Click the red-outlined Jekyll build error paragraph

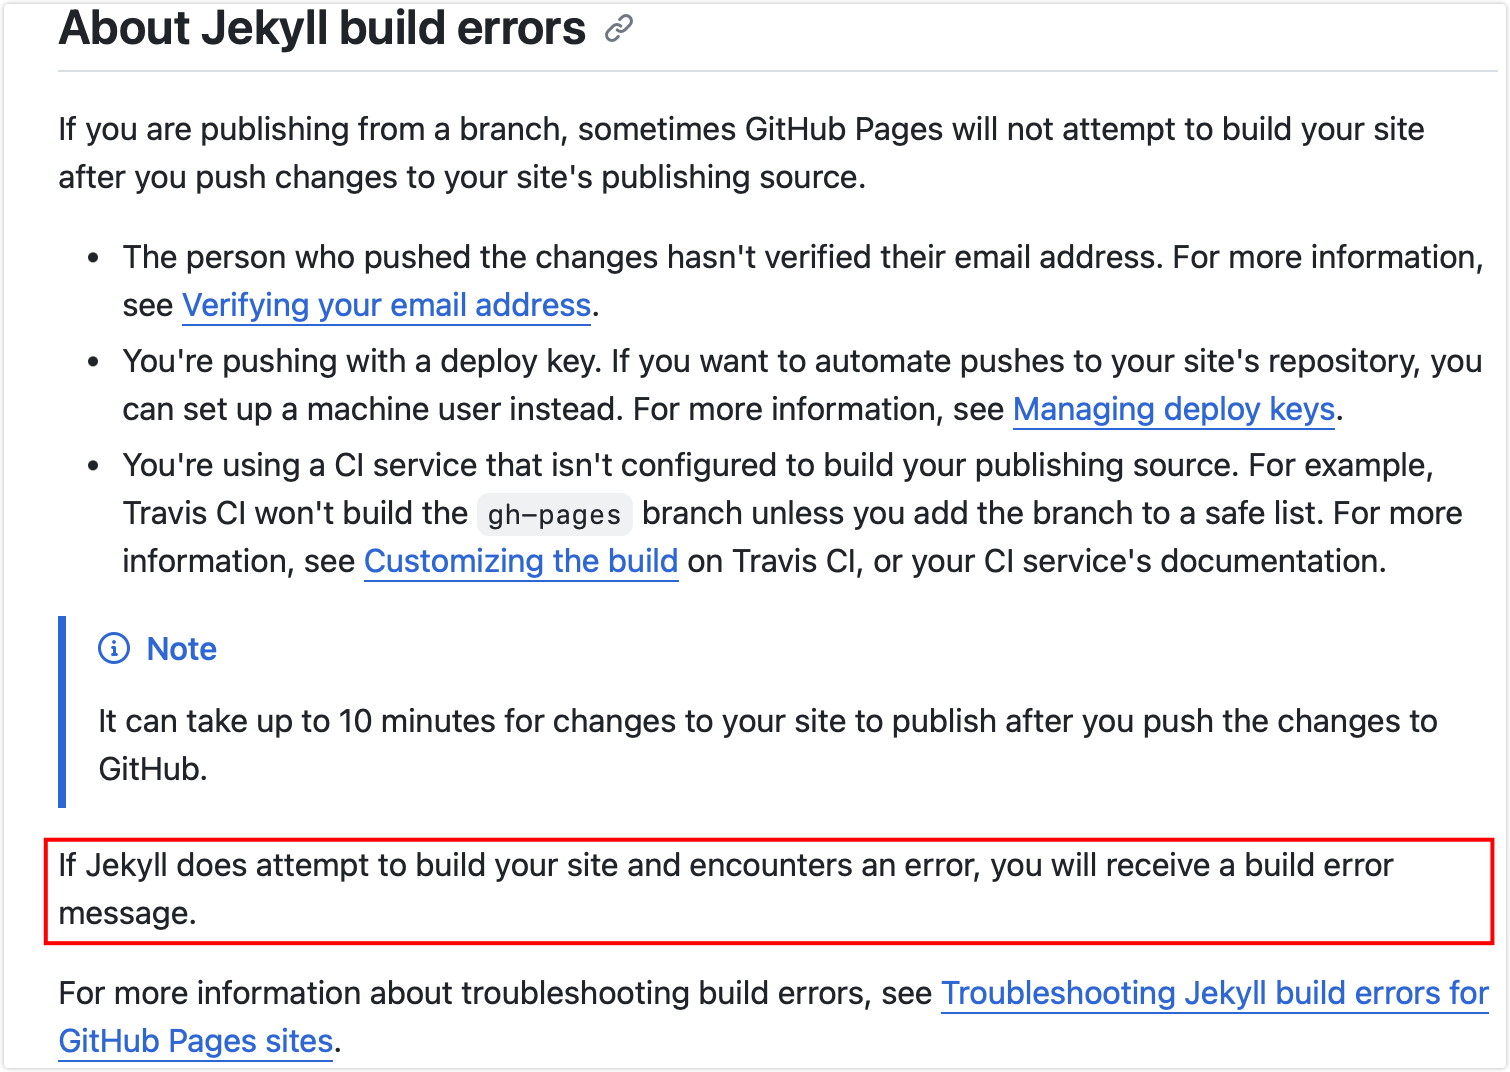(x=768, y=890)
